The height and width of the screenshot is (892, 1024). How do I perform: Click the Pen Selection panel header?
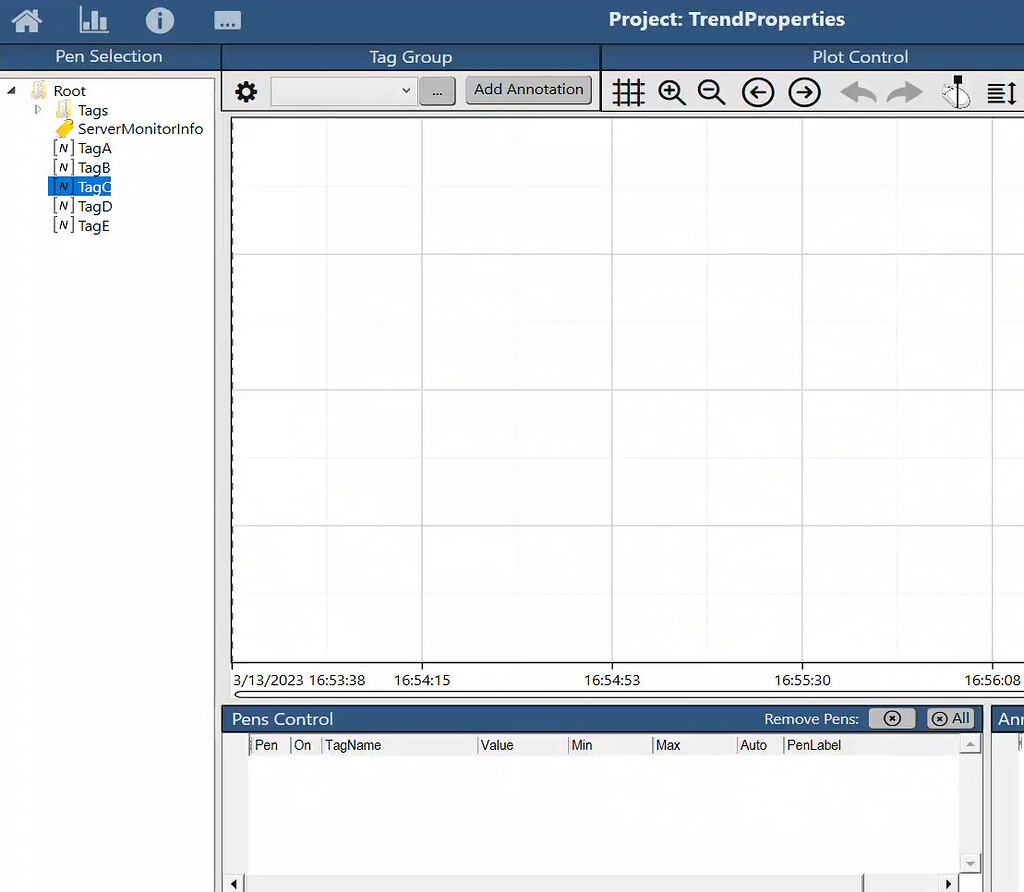109,57
